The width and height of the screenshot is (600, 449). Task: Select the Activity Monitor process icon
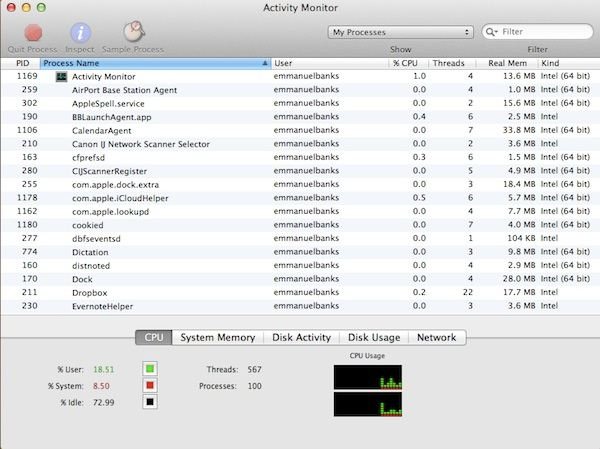pyautogui.click(x=61, y=77)
